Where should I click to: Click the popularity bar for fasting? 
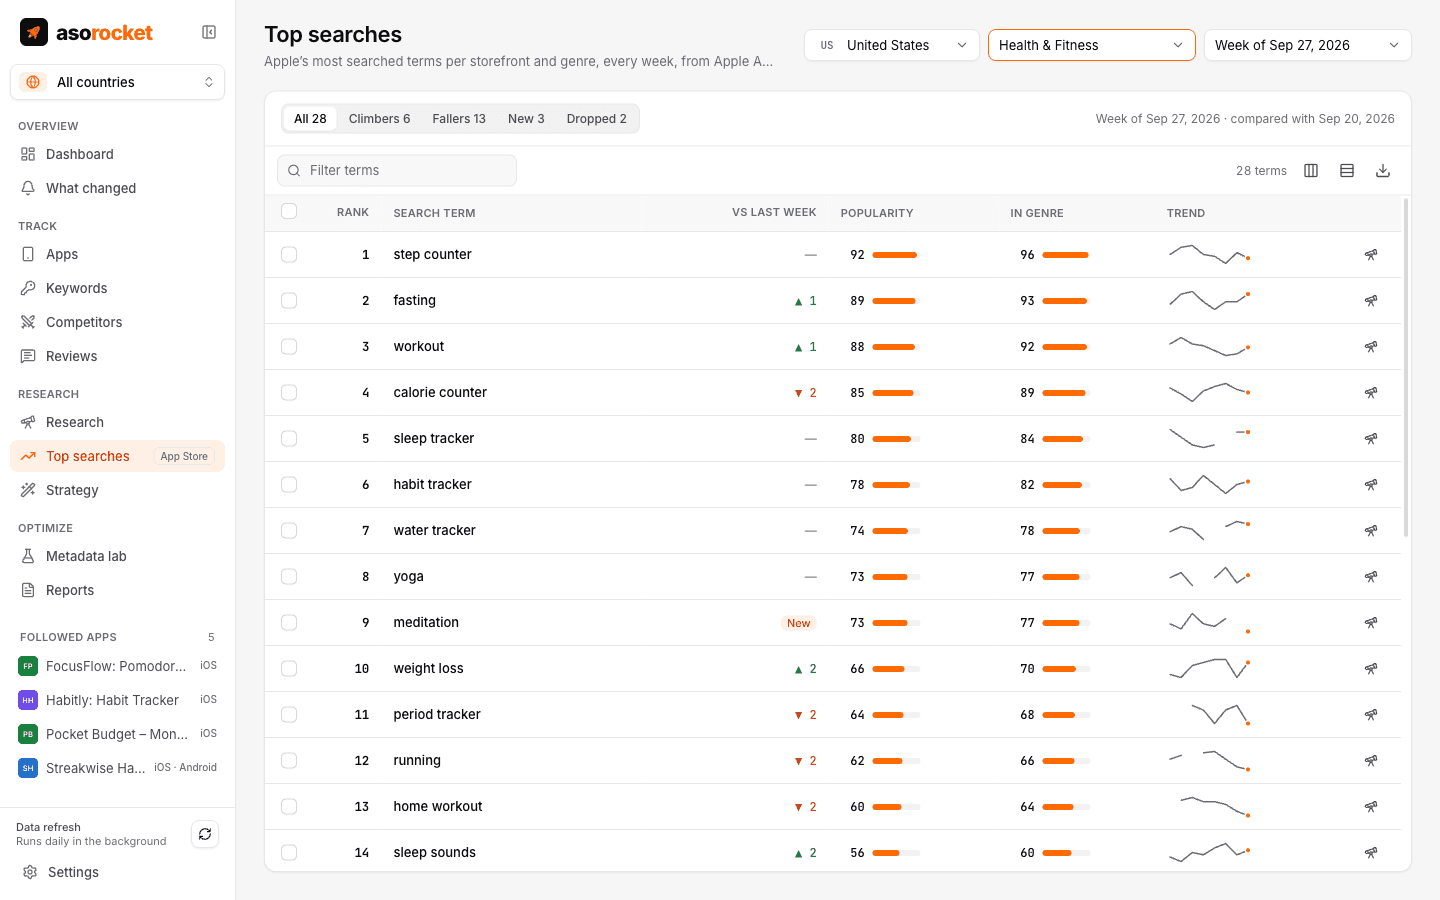(895, 301)
